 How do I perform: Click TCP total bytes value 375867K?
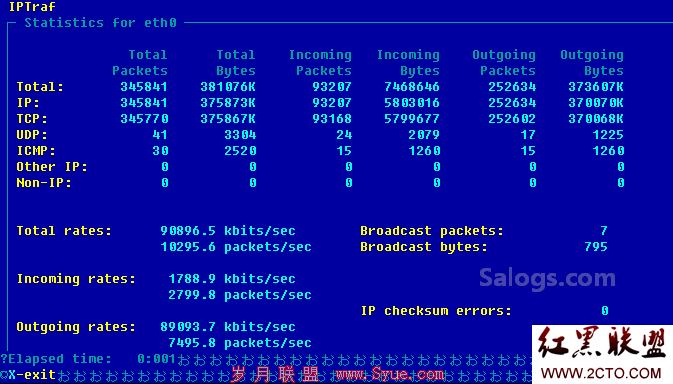click(x=228, y=119)
